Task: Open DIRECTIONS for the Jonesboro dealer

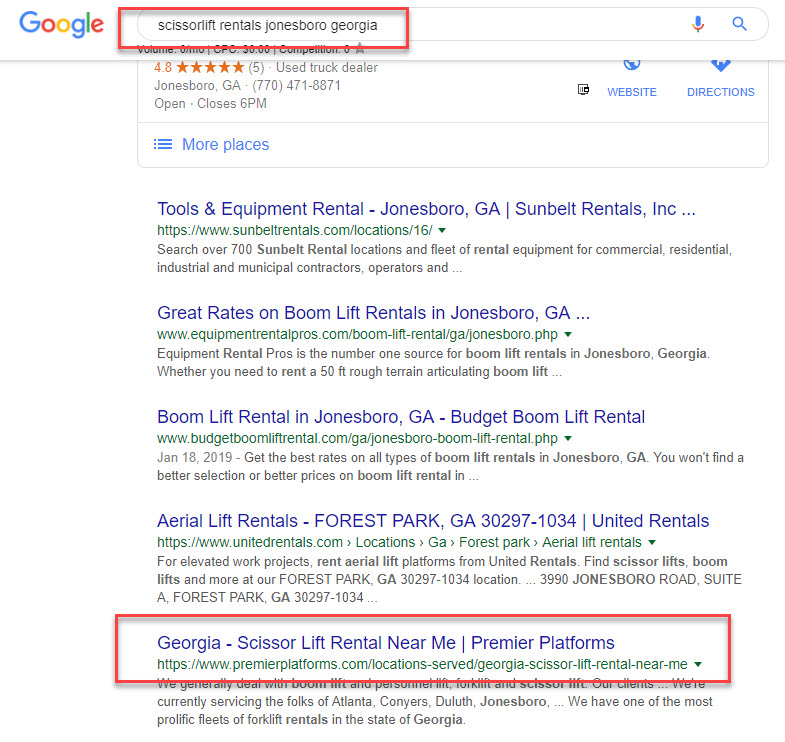Action: click(720, 92)
